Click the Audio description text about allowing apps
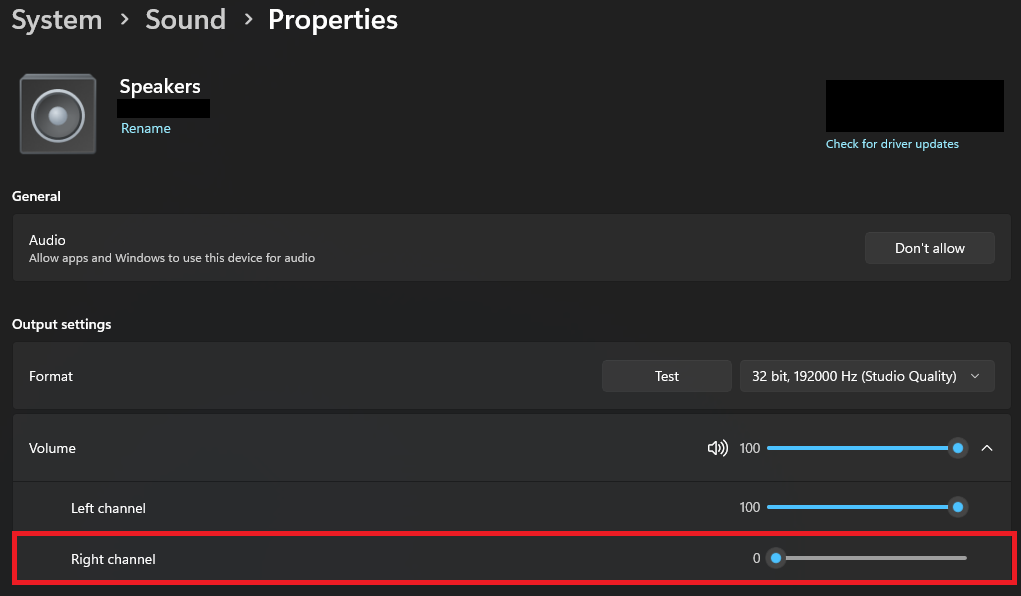Image resolution: width=1021 pixels, height=596 pixels. pos(172,258)
